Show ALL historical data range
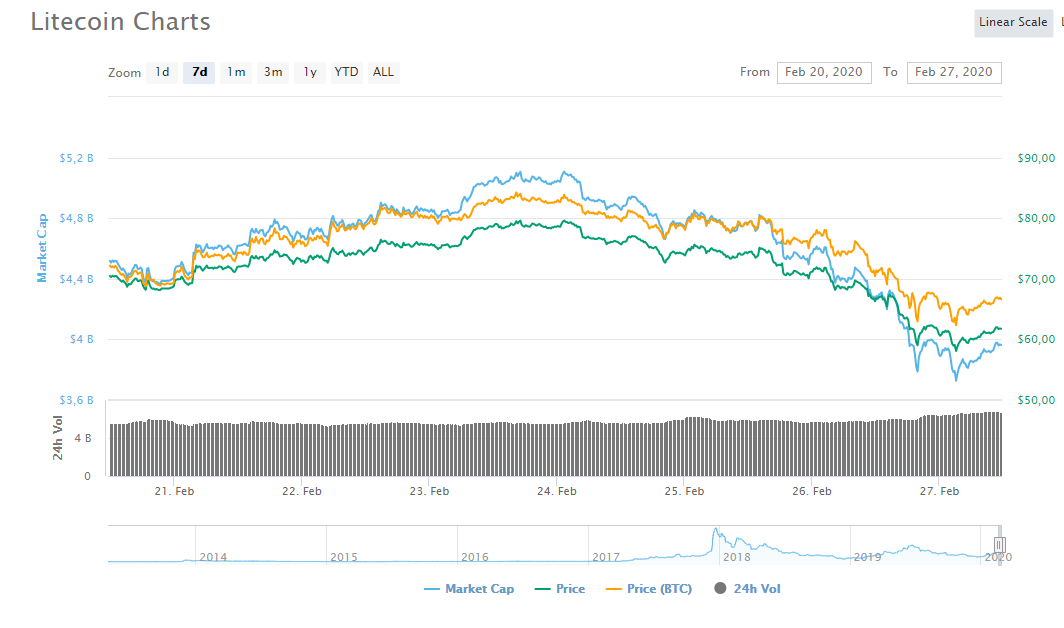 (x=383, y=72)
